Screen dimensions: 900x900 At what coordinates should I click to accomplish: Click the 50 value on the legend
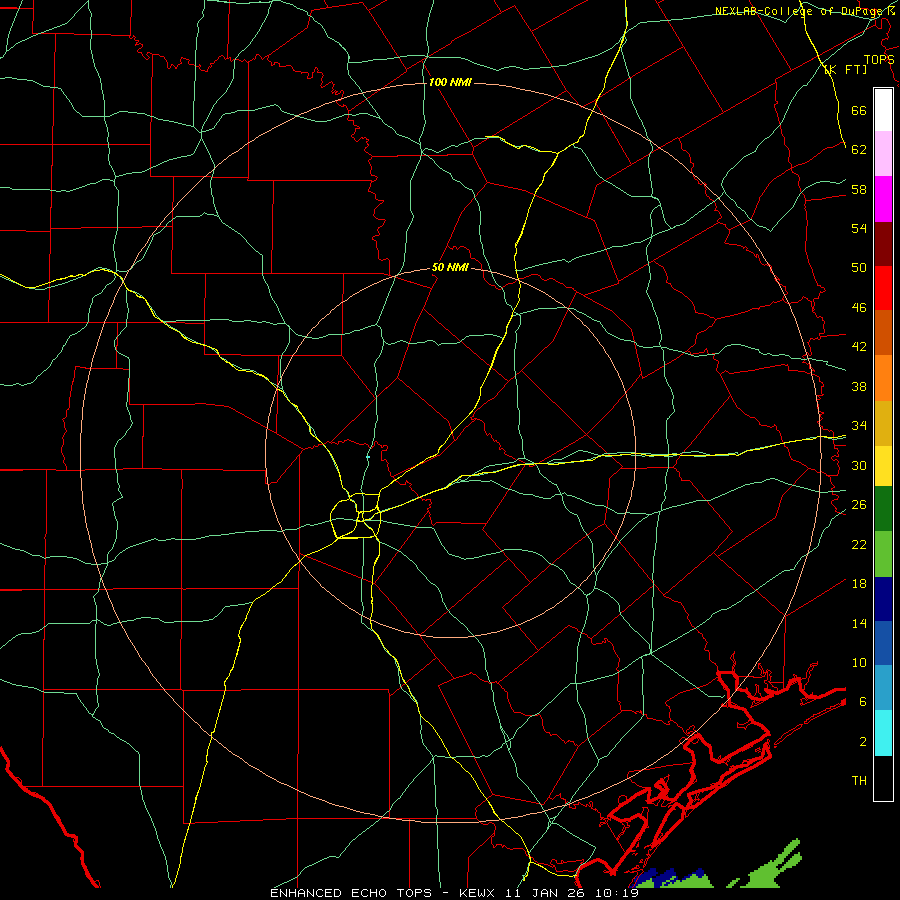(x=859, y=267)
